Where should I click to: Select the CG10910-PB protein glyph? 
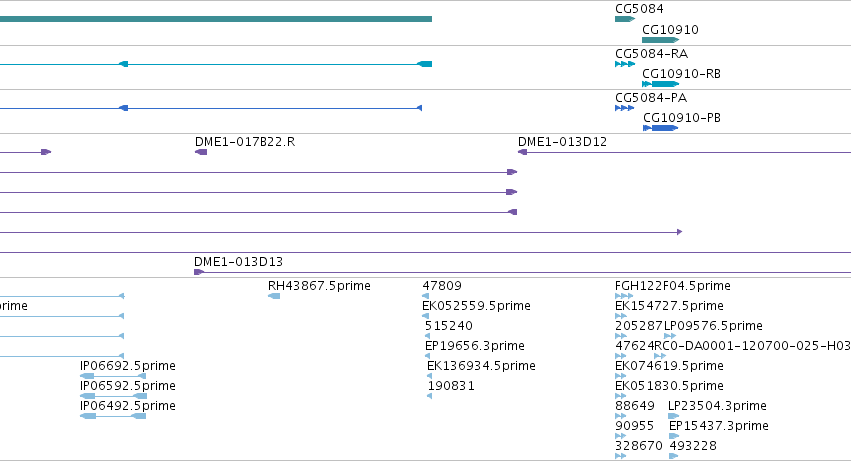coord(661,128)
